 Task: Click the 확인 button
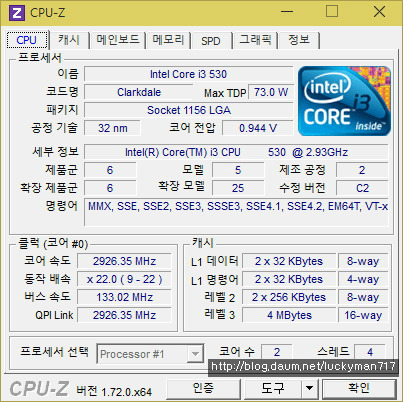(359, 388)
